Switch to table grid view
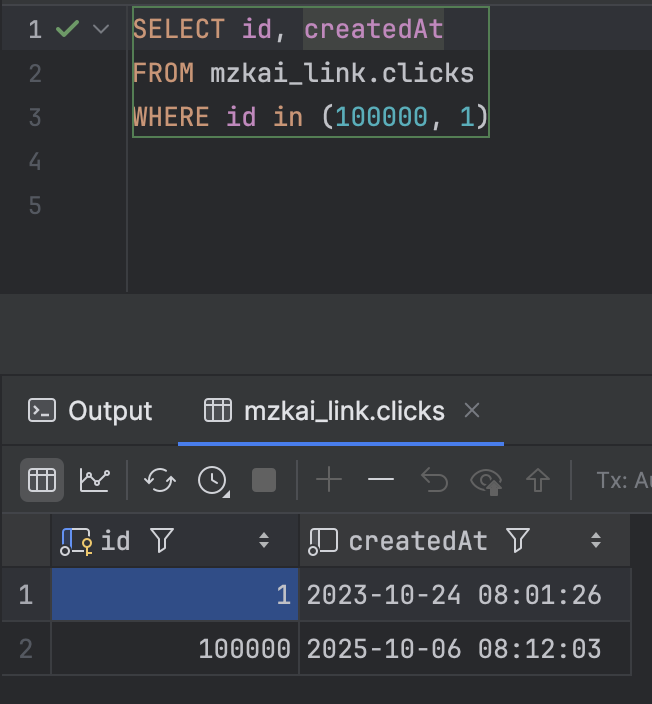 pyautogui.click(x=41, y=481)
